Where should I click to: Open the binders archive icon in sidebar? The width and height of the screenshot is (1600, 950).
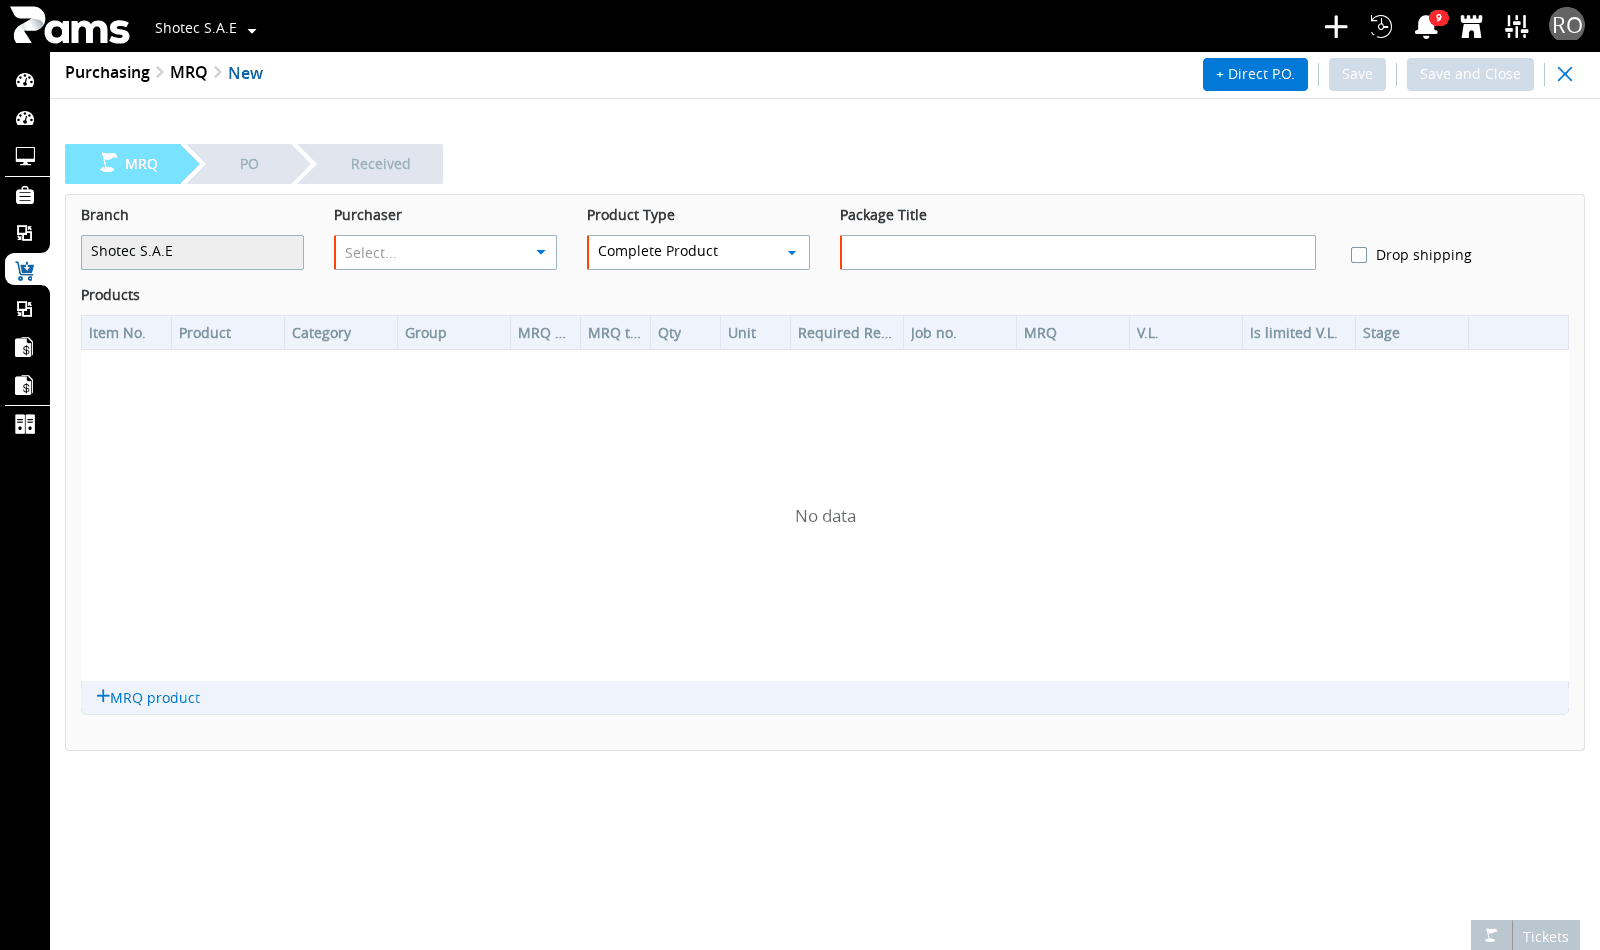(25, 424)
